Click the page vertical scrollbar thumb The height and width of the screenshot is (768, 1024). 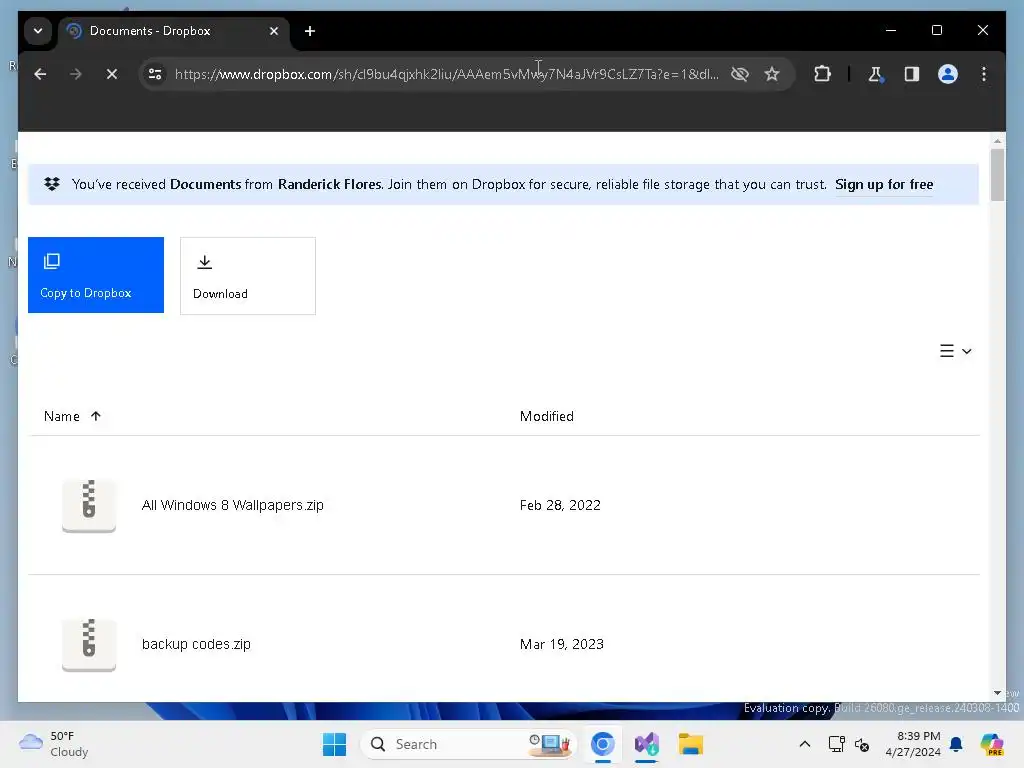coord(997,175)
